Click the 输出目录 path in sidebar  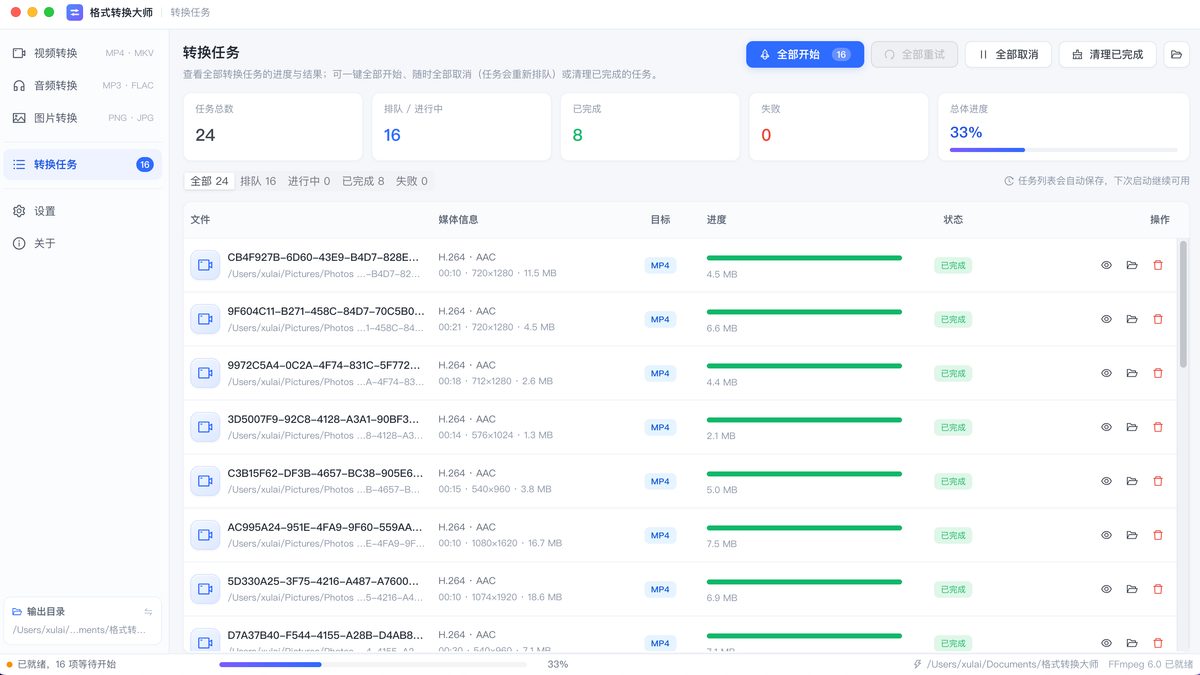click(x=79, y=630)
